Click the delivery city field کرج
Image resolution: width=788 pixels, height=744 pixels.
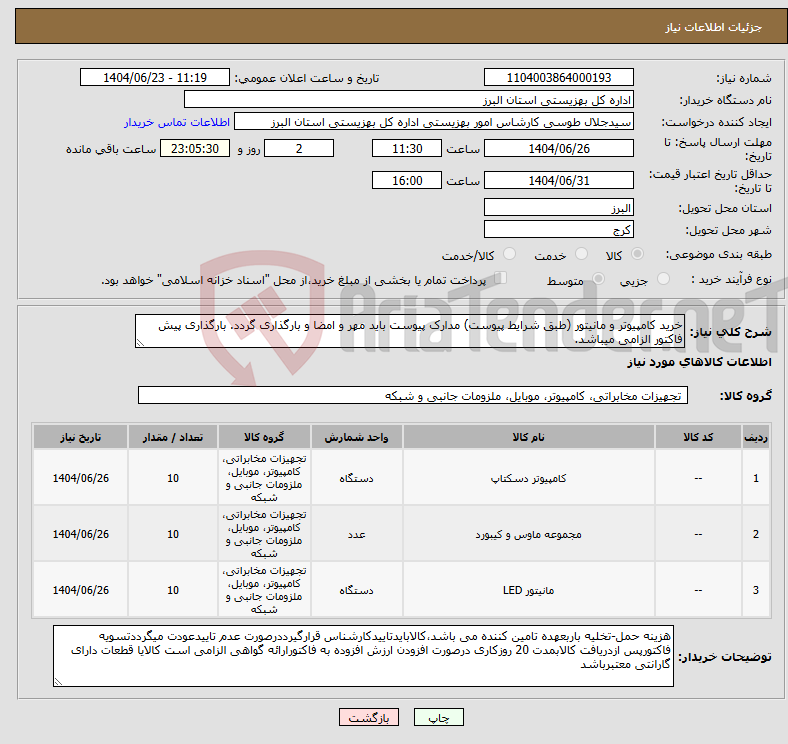point(558,229)
